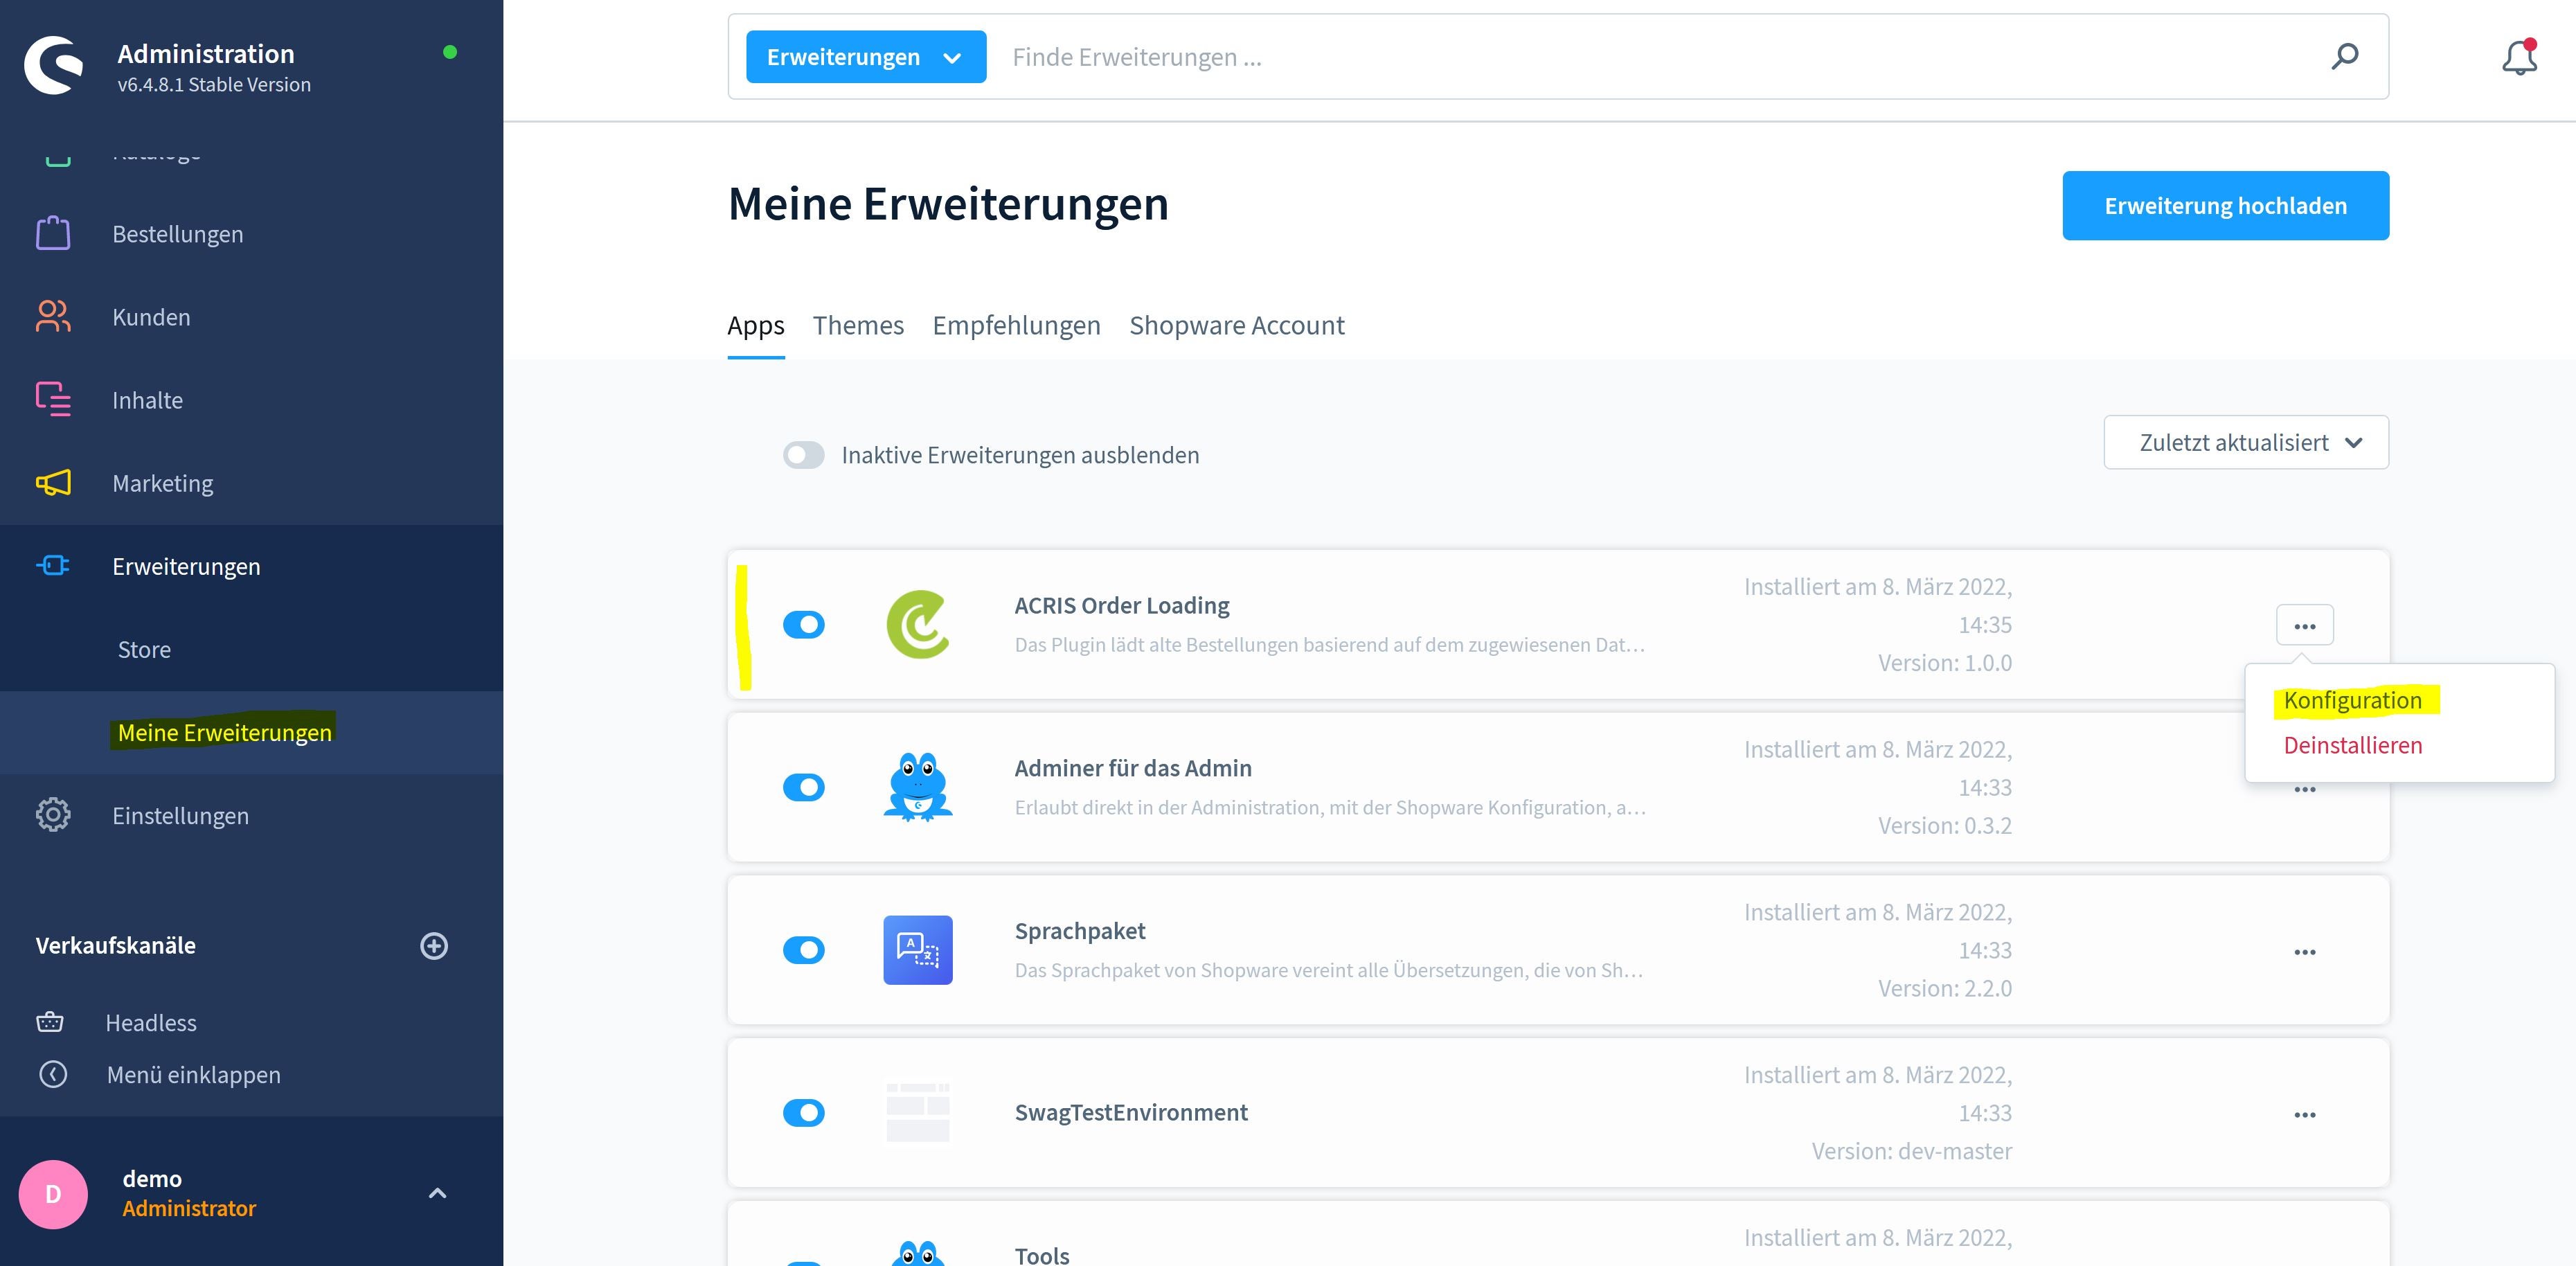Open notifications bell icon
2576x1266 pixels.
[x=2519, y=57]
